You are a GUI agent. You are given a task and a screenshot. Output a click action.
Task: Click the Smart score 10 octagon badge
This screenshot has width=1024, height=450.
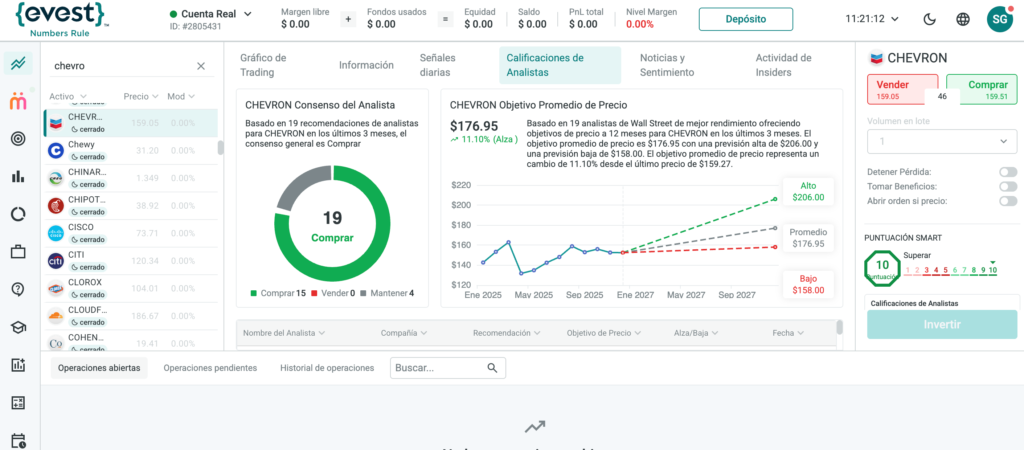click(x=882, y=267)
